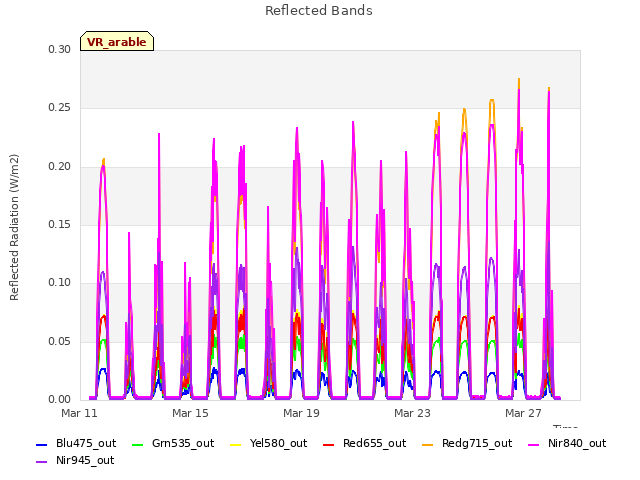Screen dimensions: 640x480
Task: Click the green Grn535_out legend swatch
Action: tap(138, 444)
